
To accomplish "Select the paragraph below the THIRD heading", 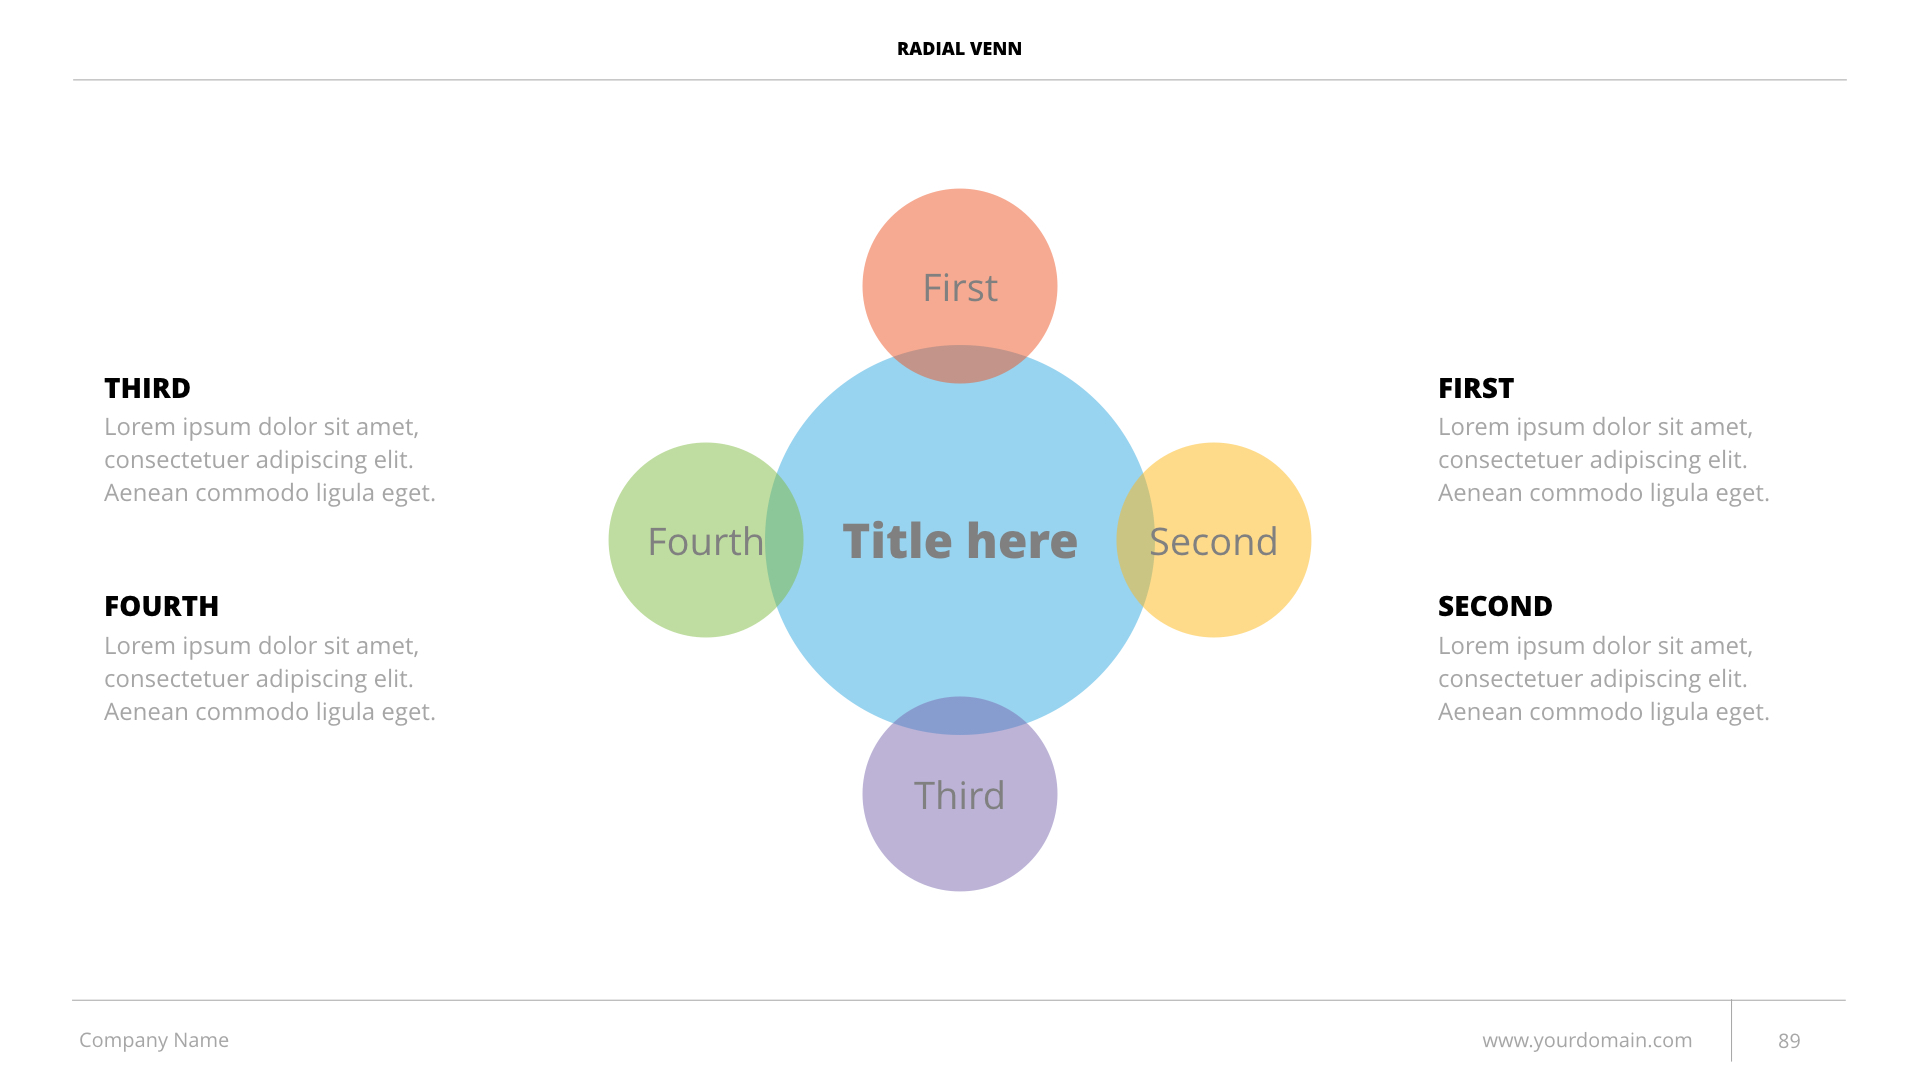I will click(x=270, y=460).
